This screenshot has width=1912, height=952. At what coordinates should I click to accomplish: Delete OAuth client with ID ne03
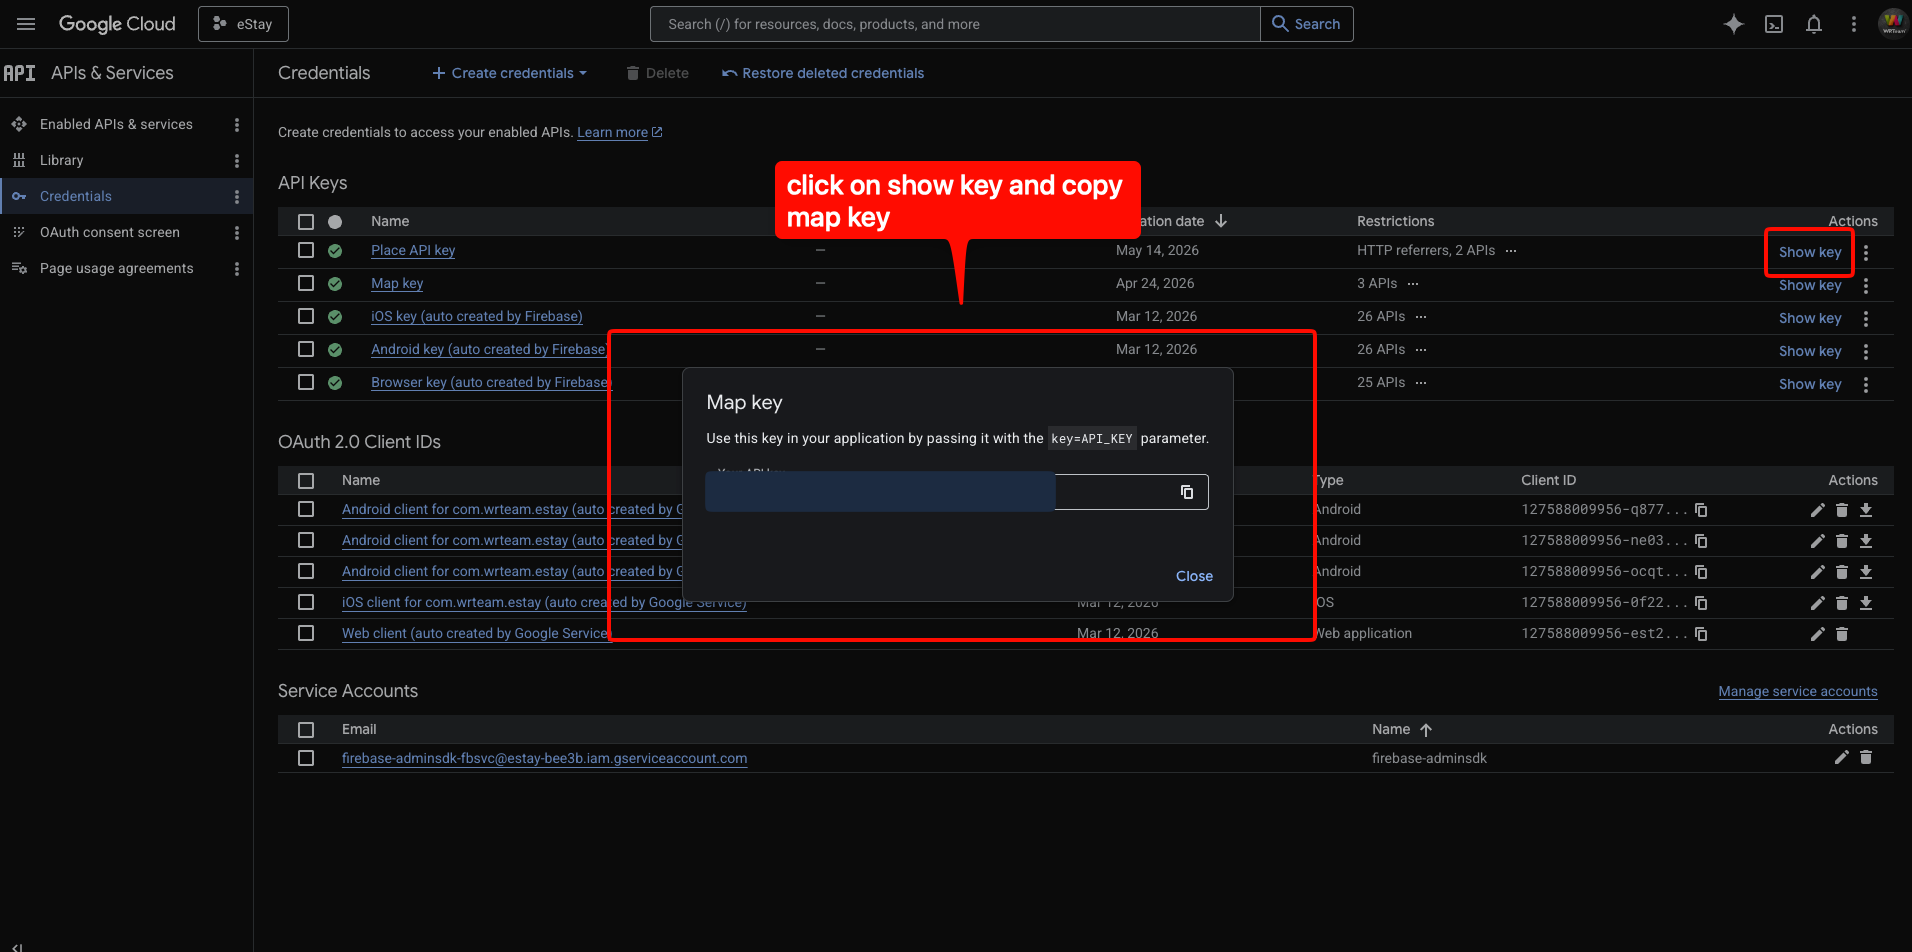pos(1842,541)
